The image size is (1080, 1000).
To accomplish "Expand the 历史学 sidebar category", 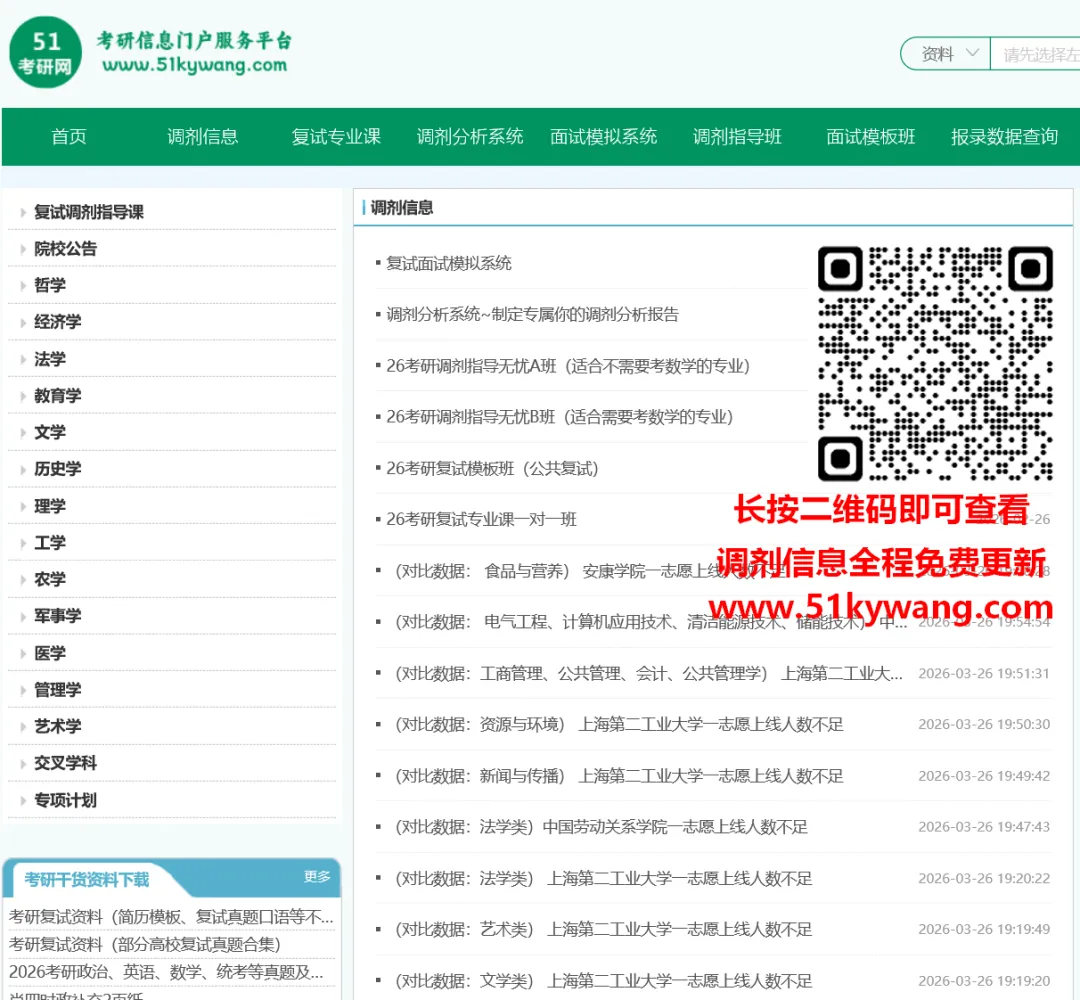I will (58, 469).
